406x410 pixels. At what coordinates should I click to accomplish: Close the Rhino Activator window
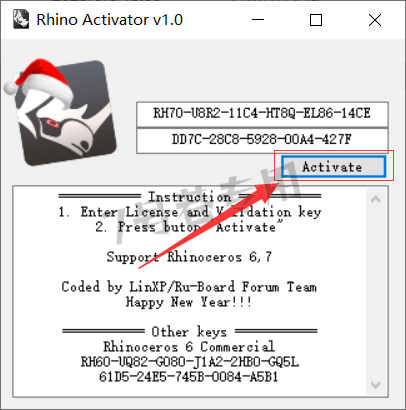click(375, 20)
